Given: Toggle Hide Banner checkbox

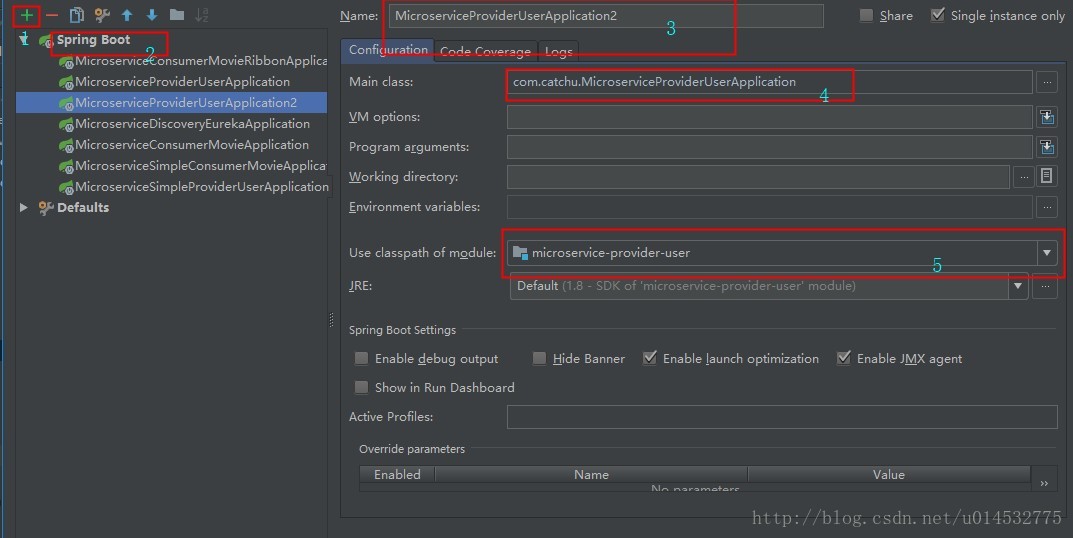Looking at the screenshot, I should (539, 359).
